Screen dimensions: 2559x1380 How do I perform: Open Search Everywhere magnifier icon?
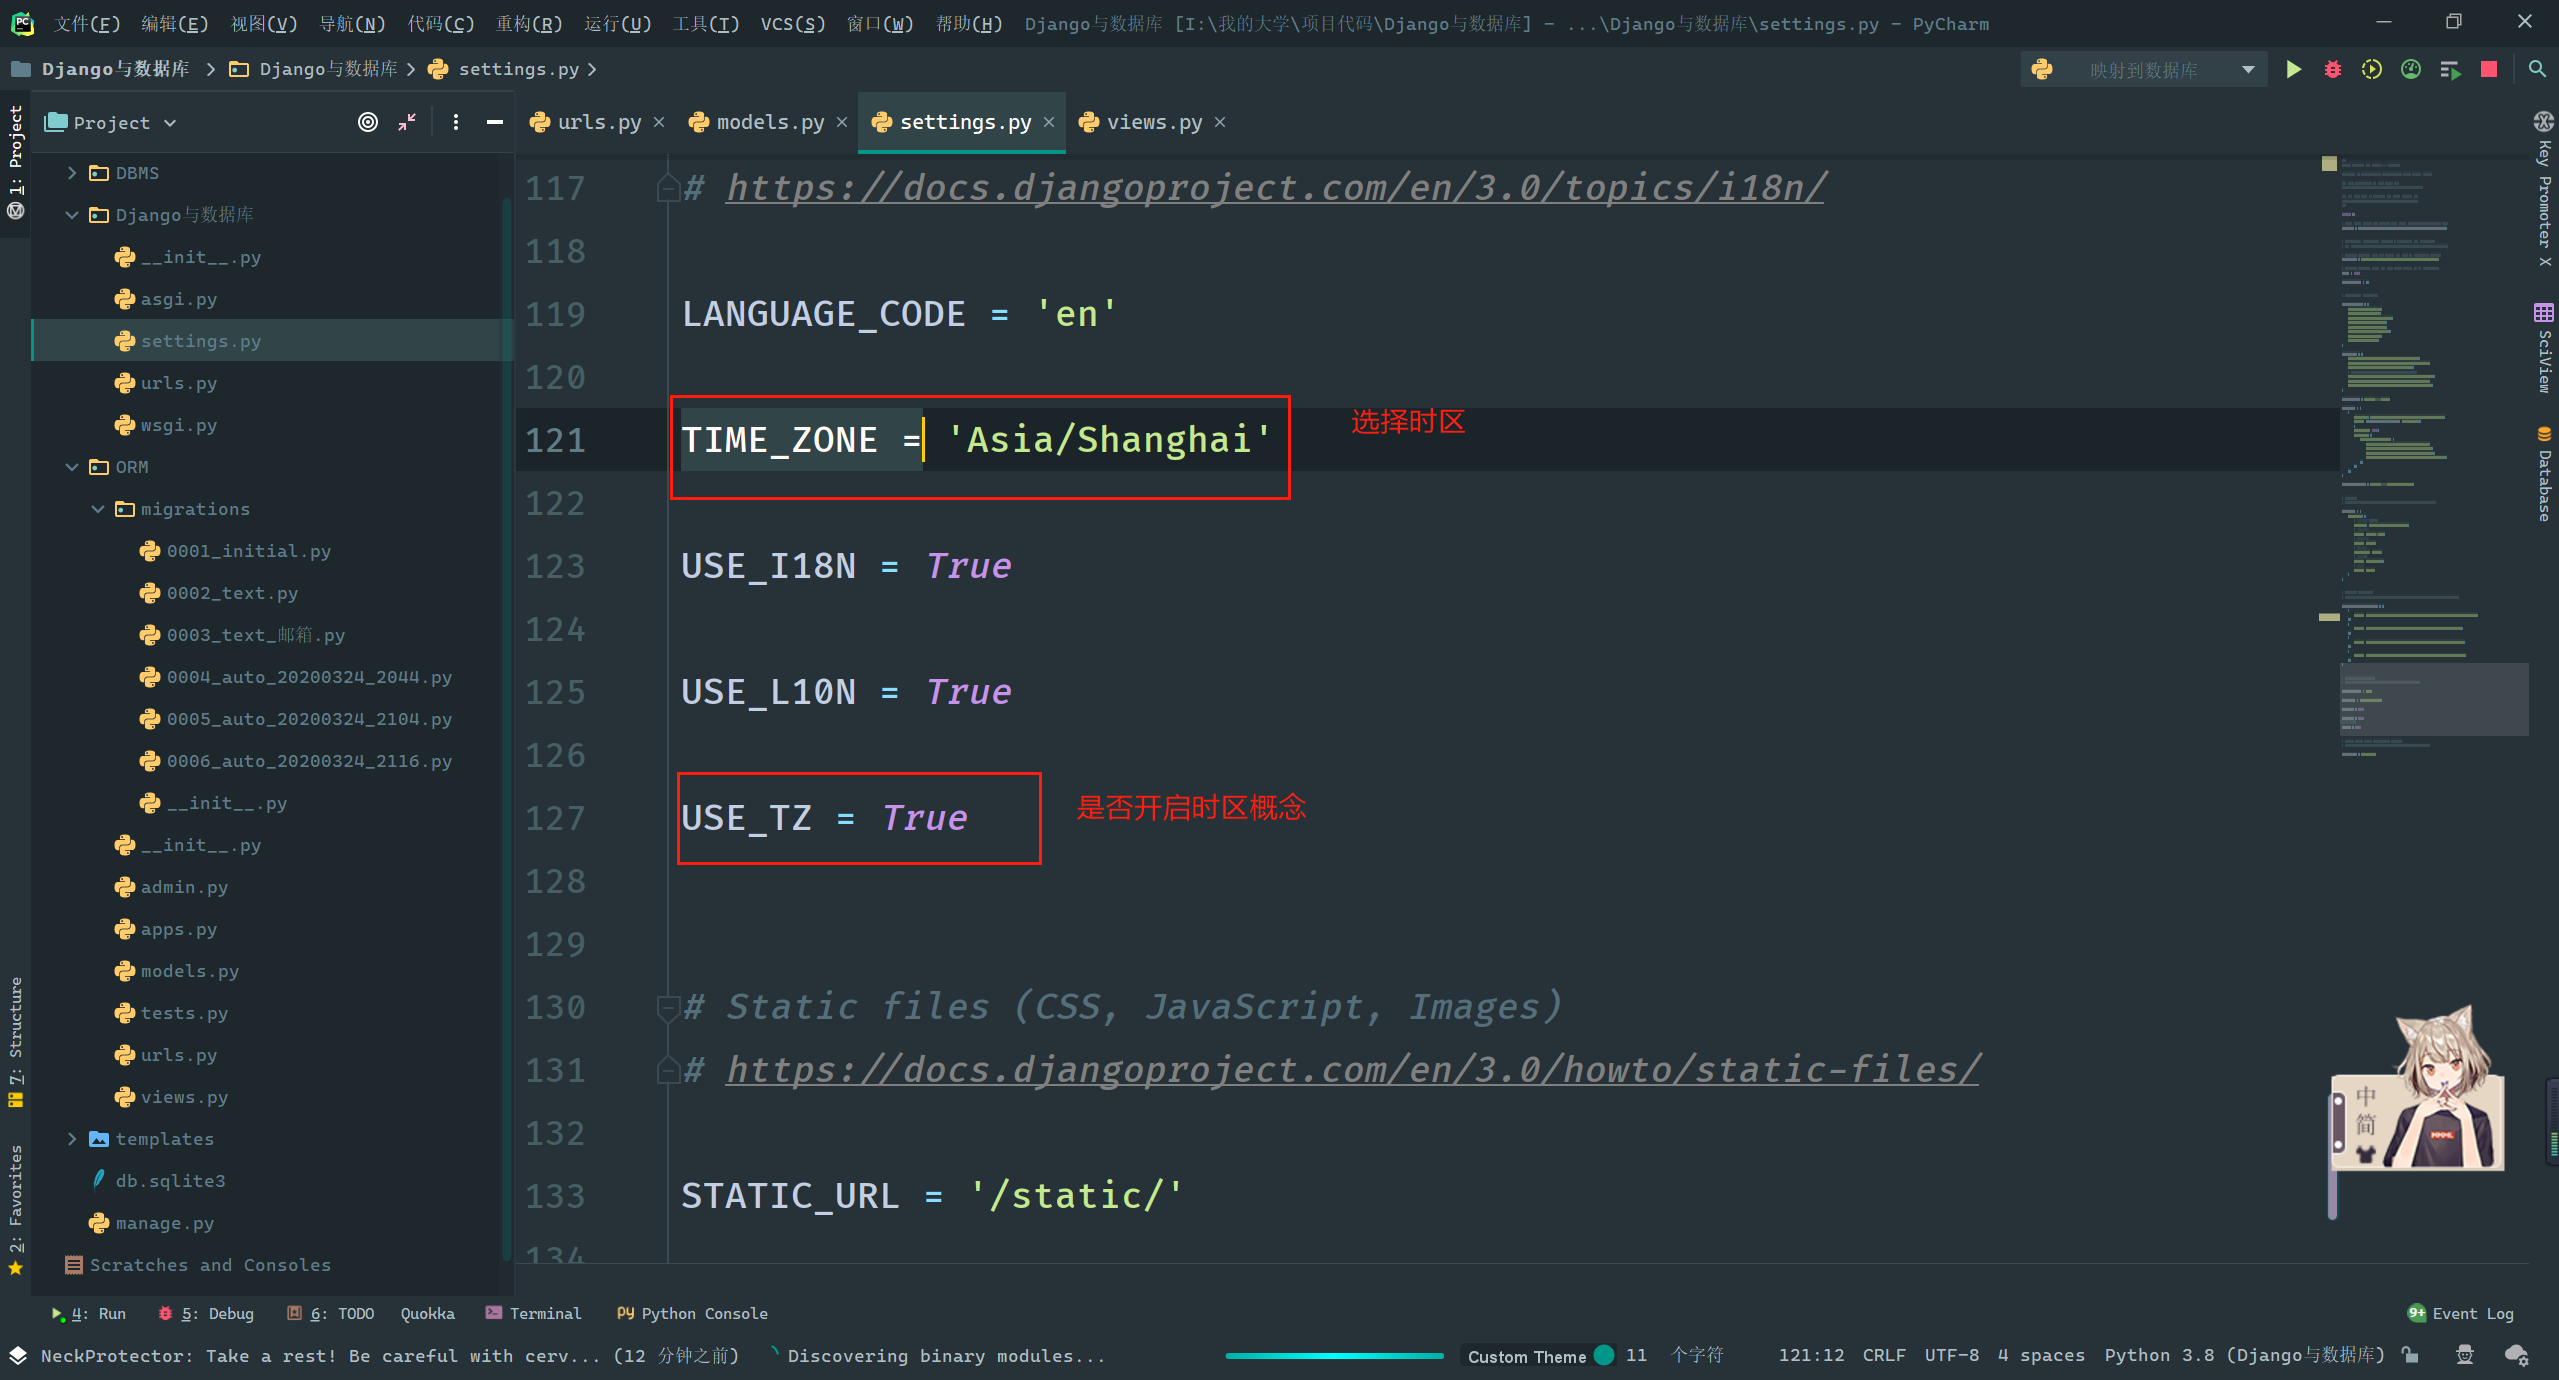point(2536,69)
